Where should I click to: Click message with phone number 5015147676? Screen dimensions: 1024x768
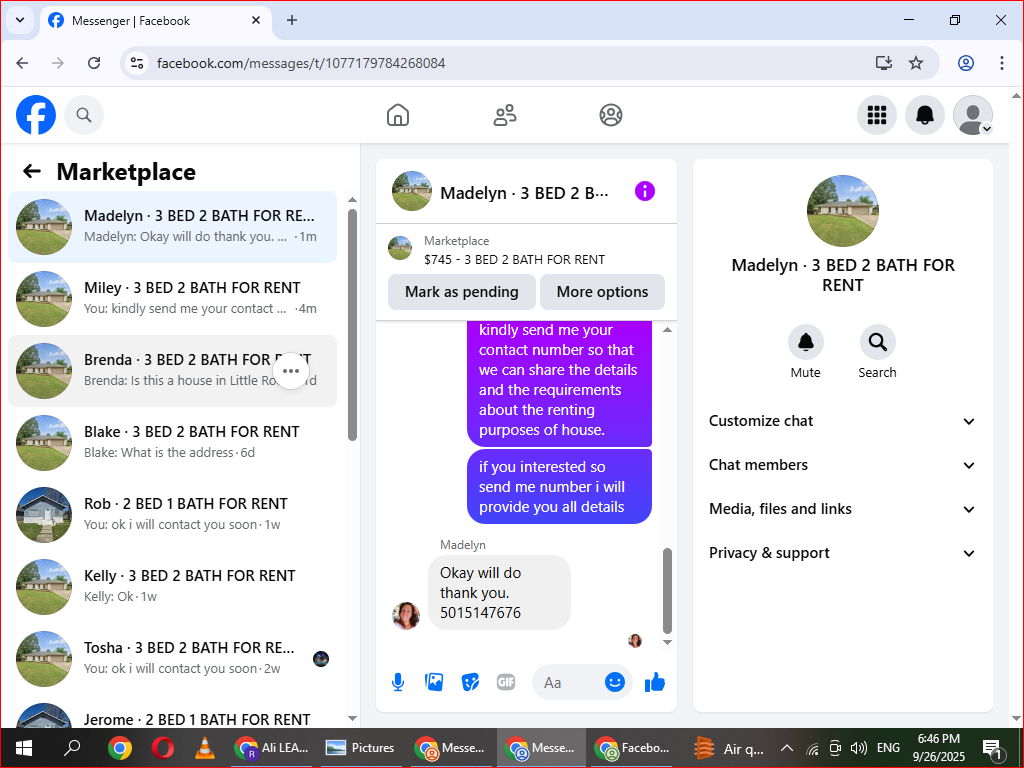(499, 592)
